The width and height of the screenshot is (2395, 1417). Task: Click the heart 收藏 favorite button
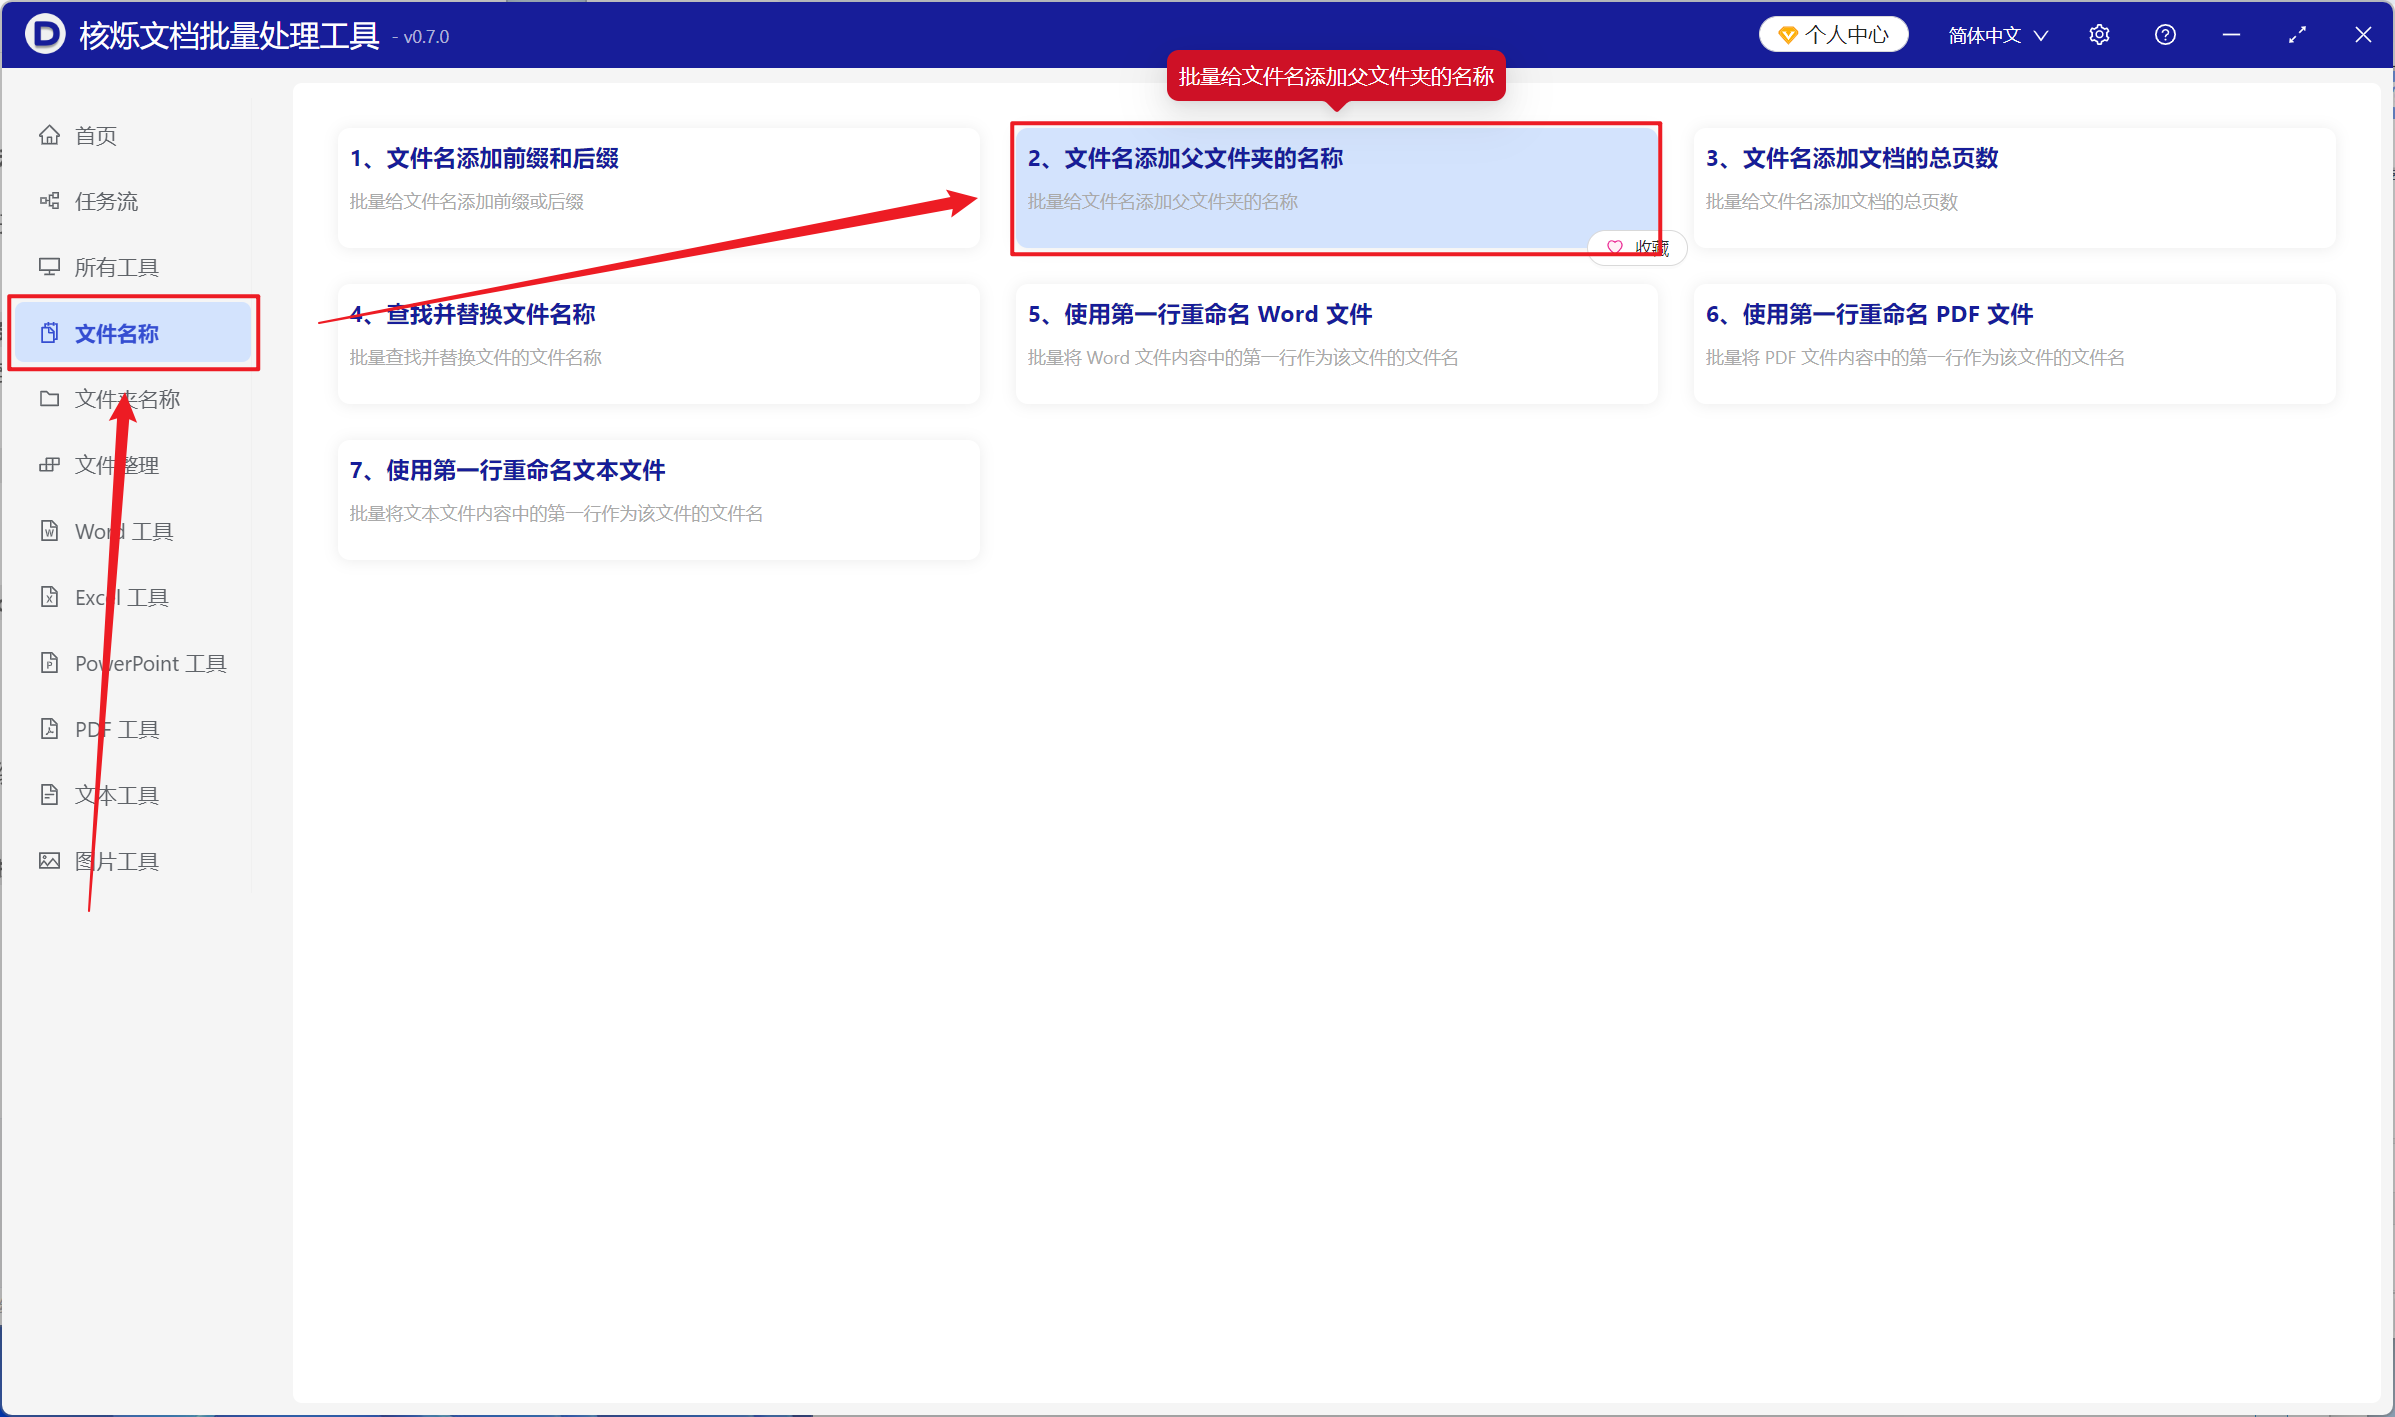coord(1637,247)
